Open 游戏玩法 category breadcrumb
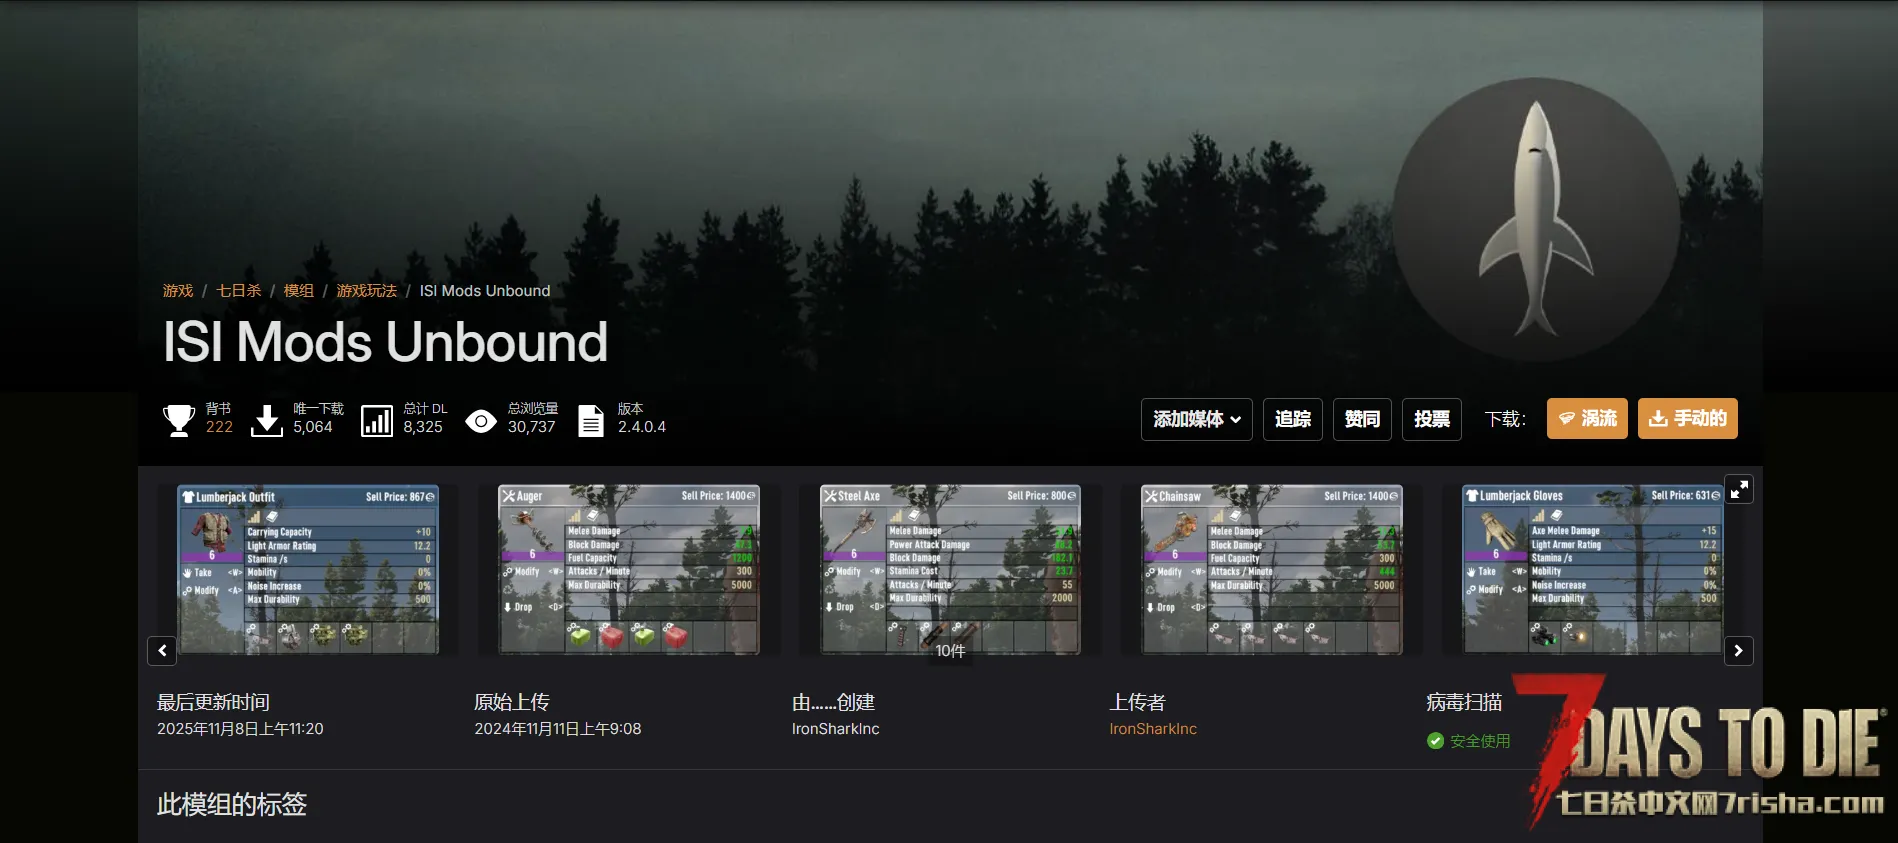 [366, 291]
